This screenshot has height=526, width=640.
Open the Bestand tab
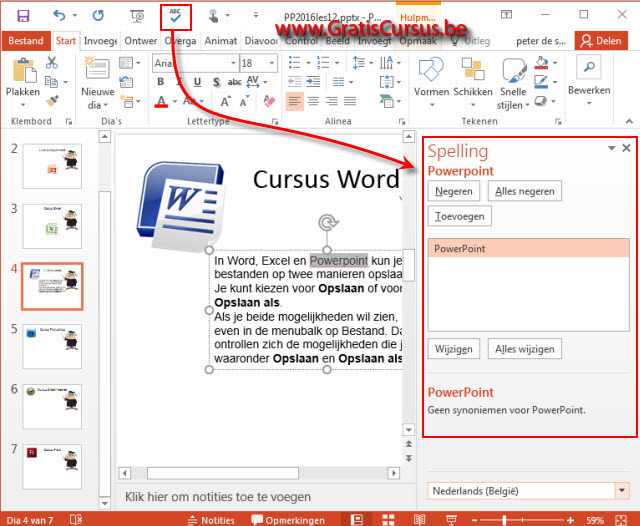point(26,41)
